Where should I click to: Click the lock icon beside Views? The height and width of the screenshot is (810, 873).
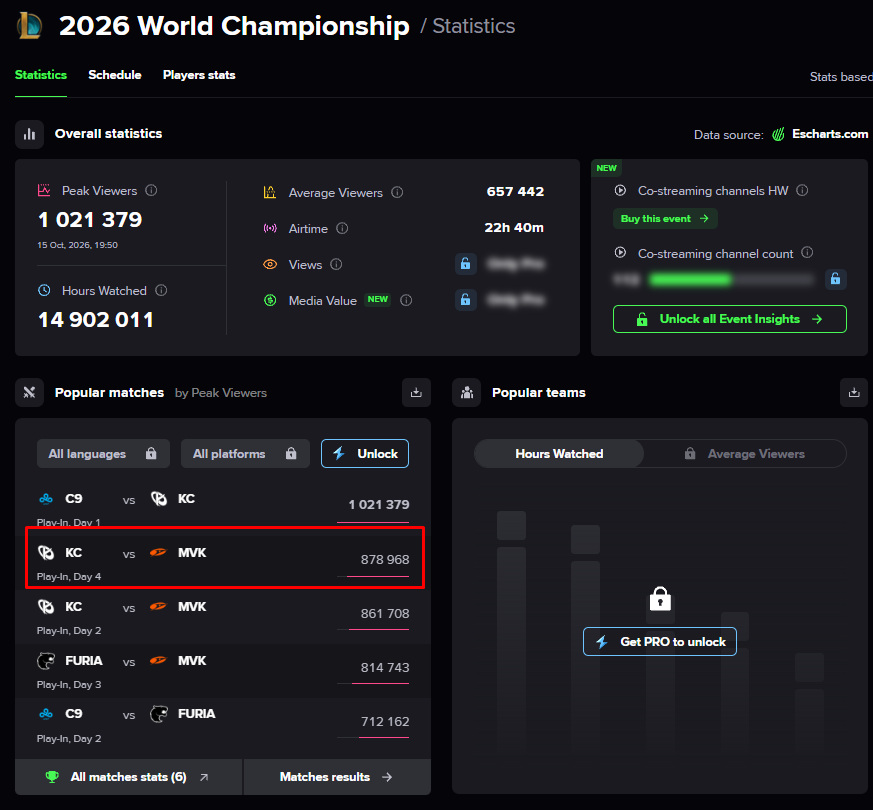(x=465, y=264)
